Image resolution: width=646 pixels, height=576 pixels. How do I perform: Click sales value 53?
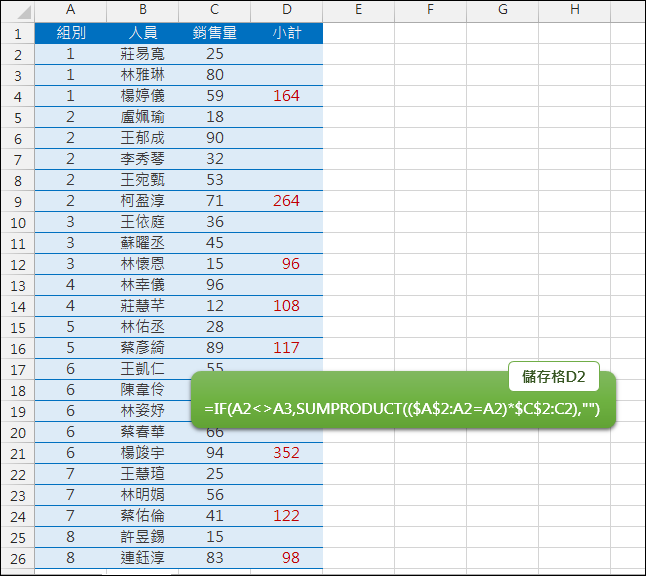click(x=215, y=180)
